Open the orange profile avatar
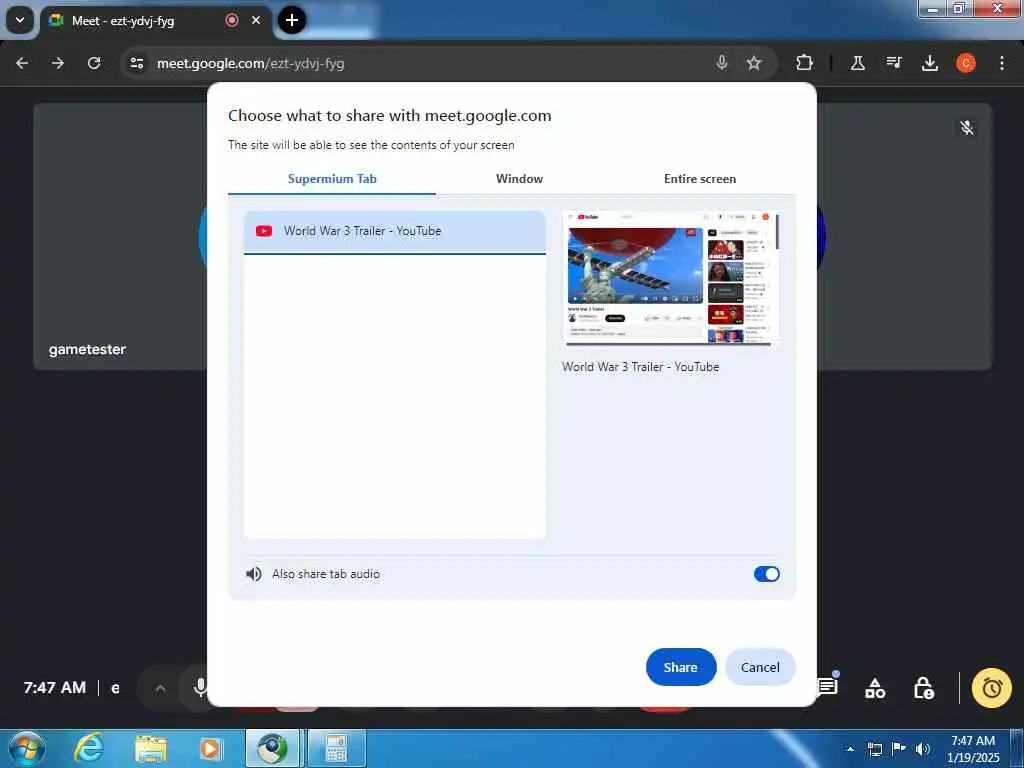 coord(966,63)
